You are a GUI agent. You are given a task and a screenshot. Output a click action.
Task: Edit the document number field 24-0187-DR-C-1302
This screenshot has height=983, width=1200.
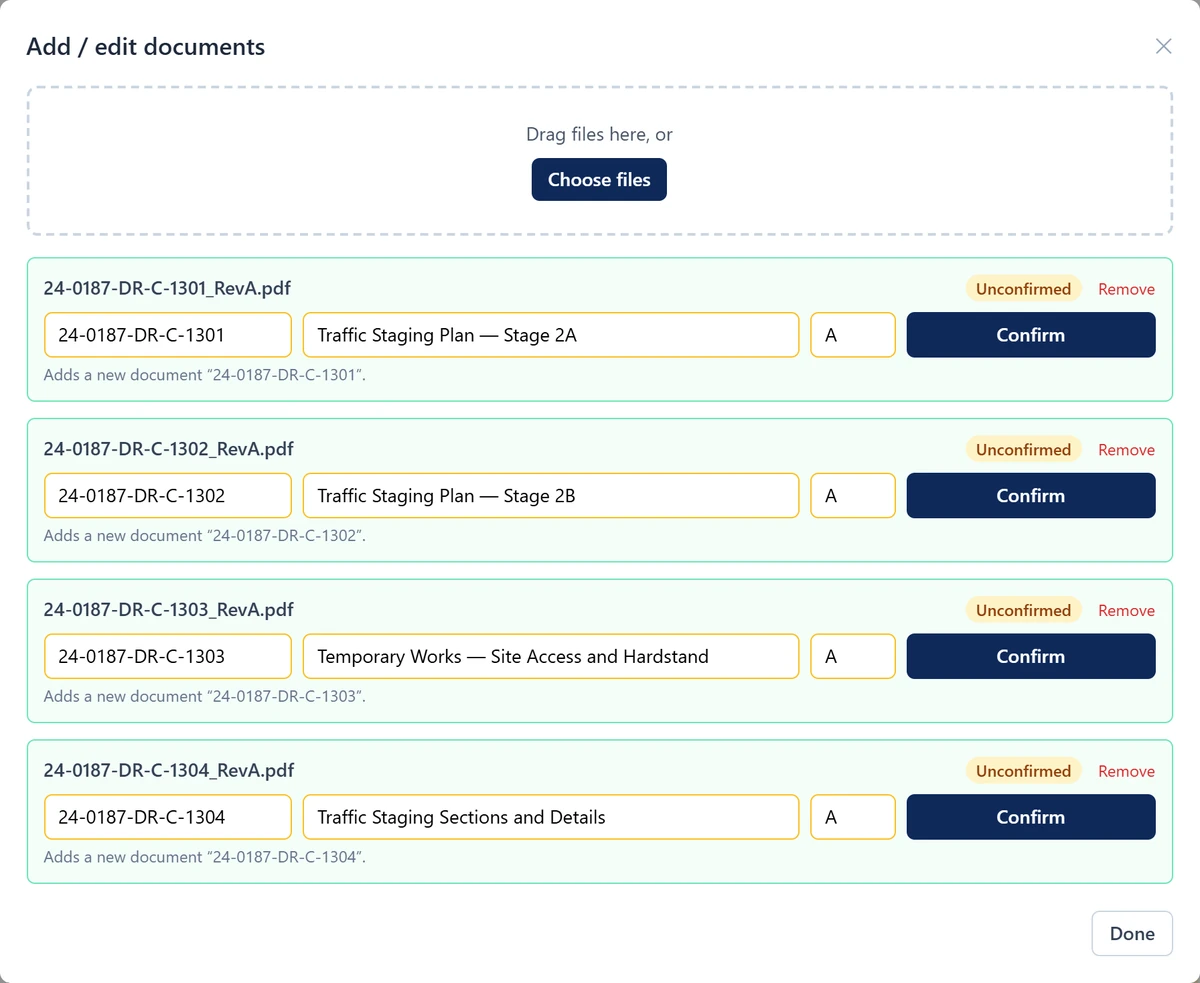pos(168,496)
